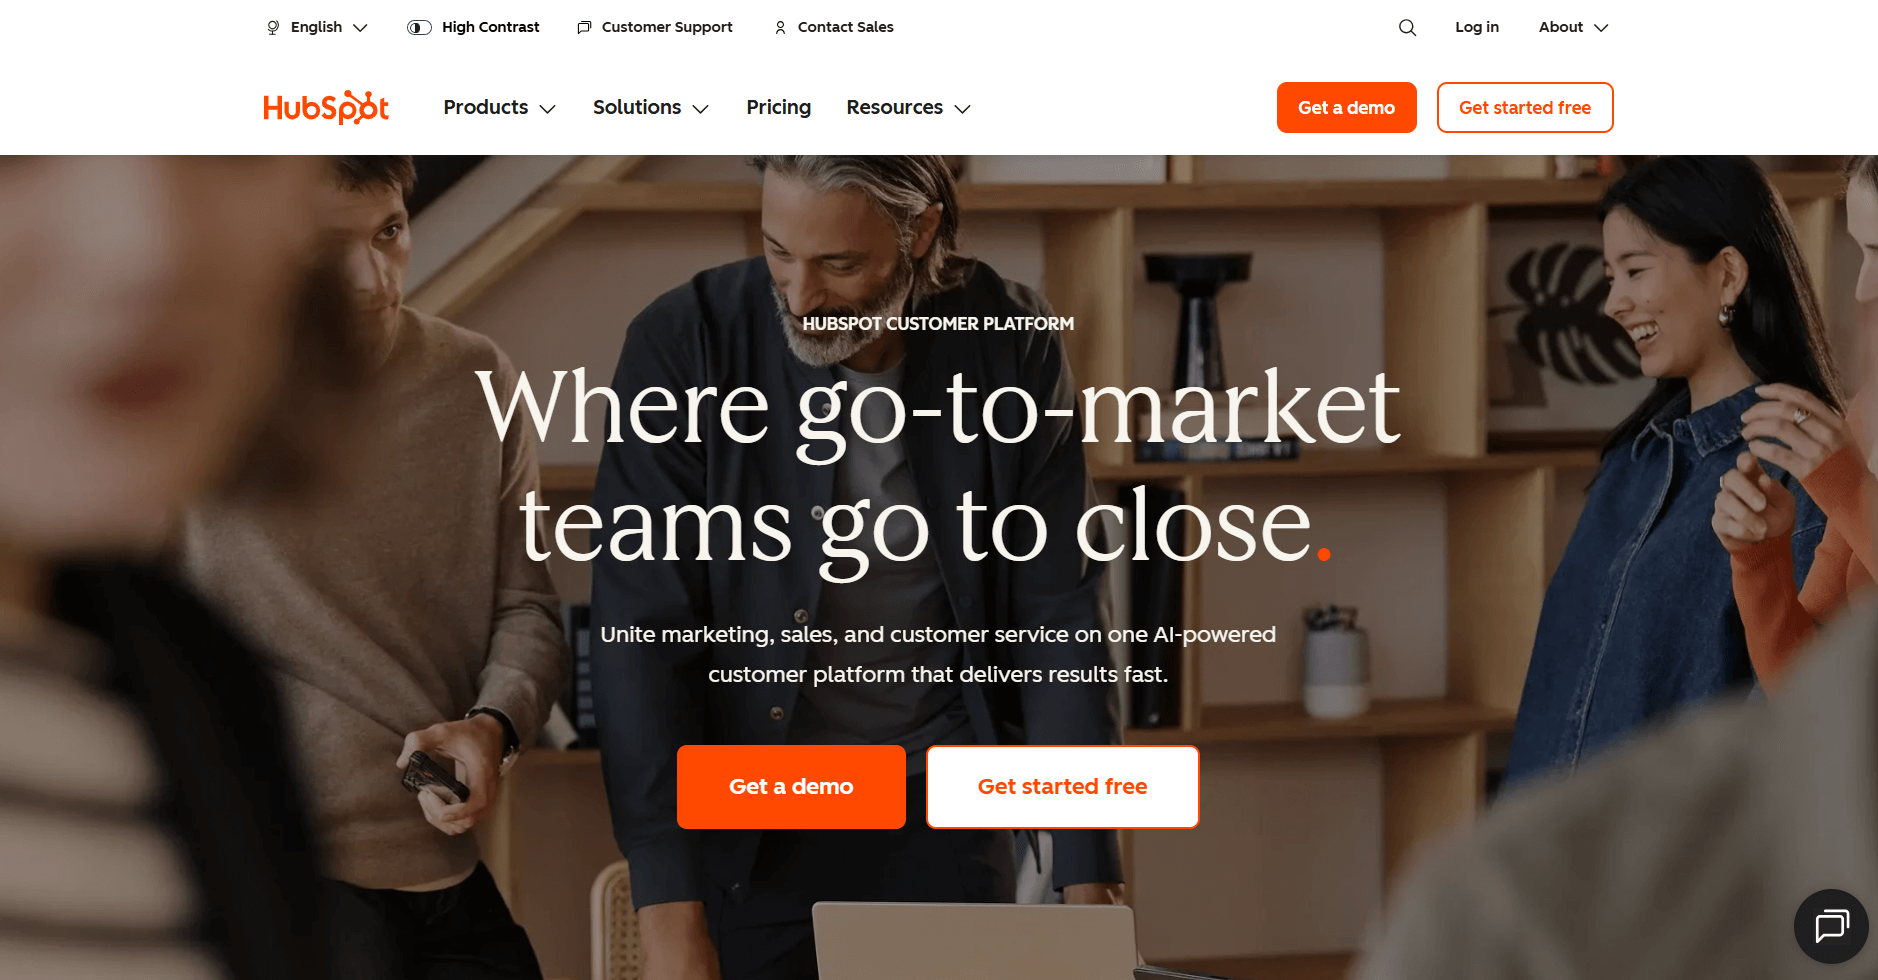Click the Log in link
This screenshot has width=1878, height=980.
tap(1476, 27)
